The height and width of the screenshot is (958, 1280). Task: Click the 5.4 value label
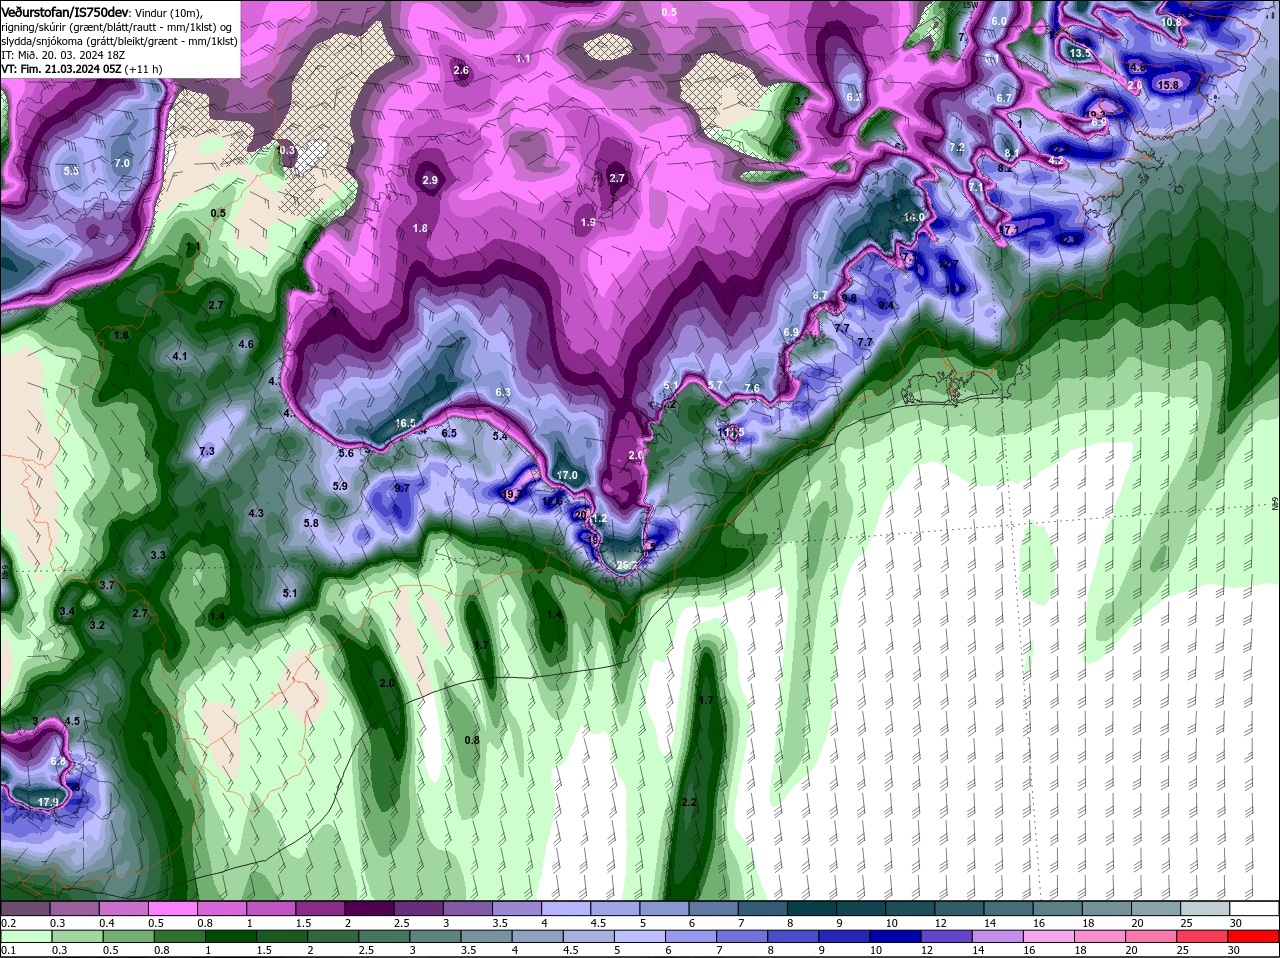(500, 436)
